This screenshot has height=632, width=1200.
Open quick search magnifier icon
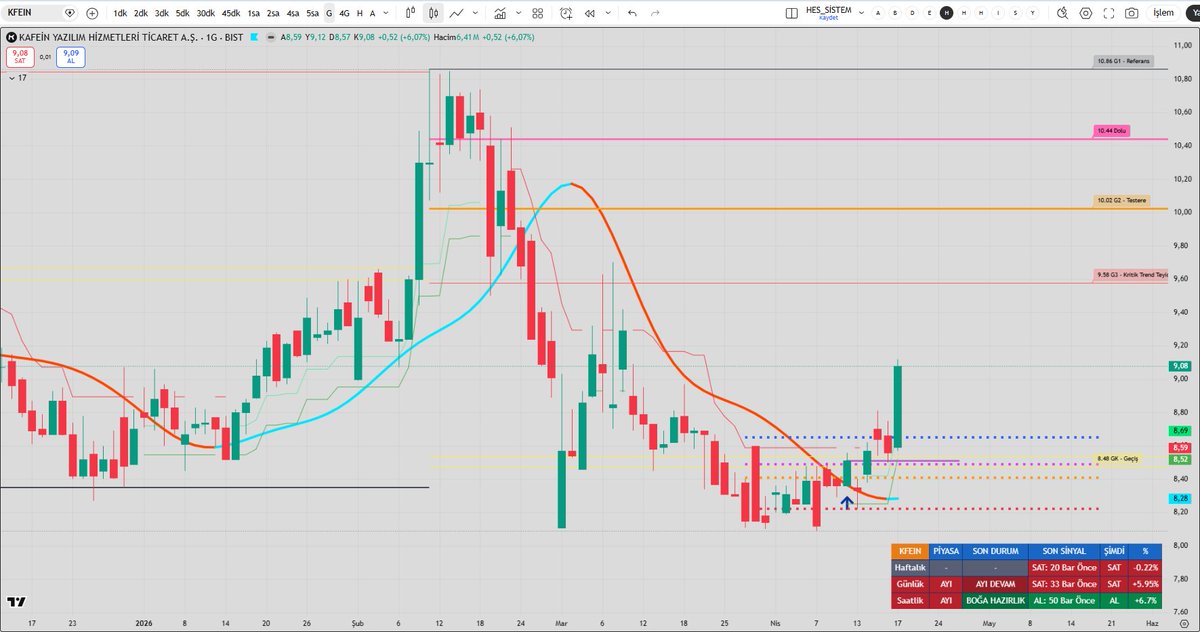[1064, 14]
